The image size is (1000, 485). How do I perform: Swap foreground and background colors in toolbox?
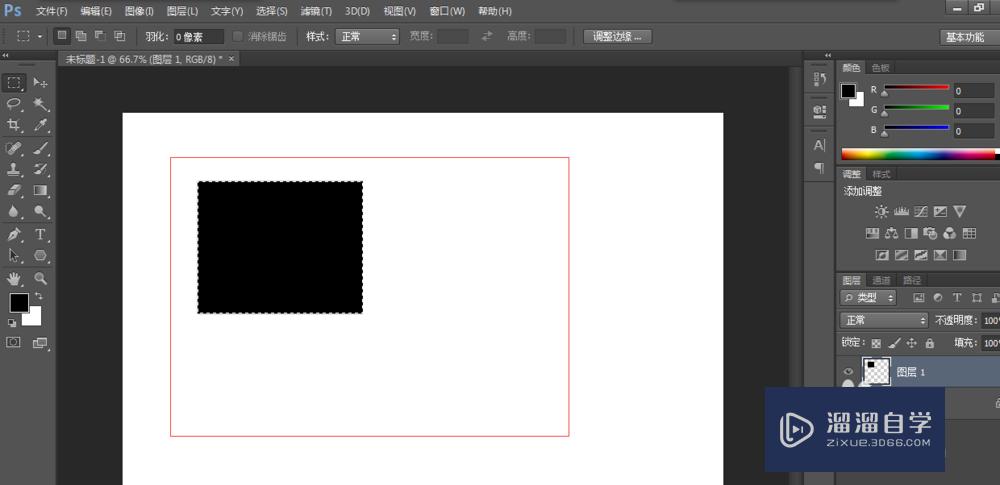[x=39, y=296]
